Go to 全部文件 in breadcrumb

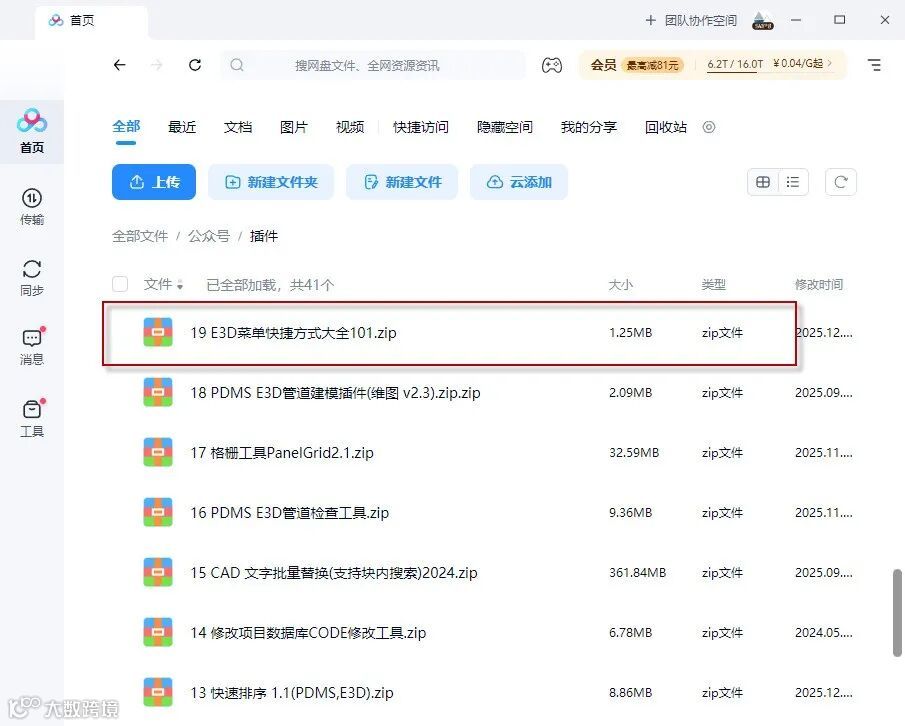point(140,236)
